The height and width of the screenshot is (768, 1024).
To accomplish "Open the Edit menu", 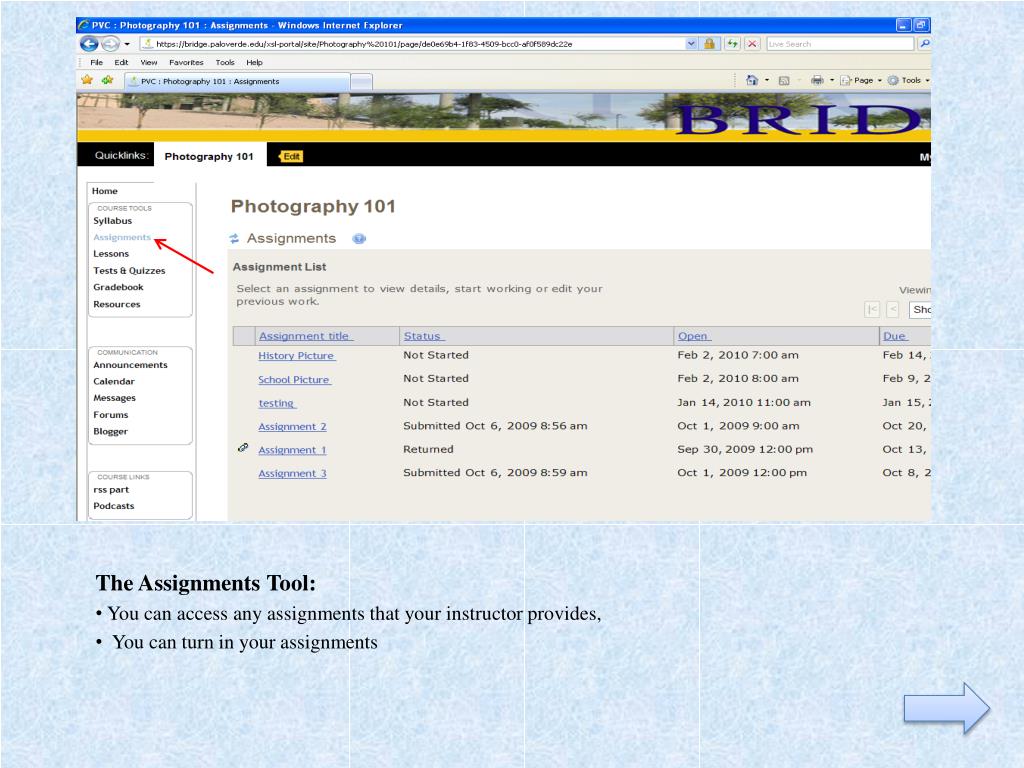I will coord(121,63).
